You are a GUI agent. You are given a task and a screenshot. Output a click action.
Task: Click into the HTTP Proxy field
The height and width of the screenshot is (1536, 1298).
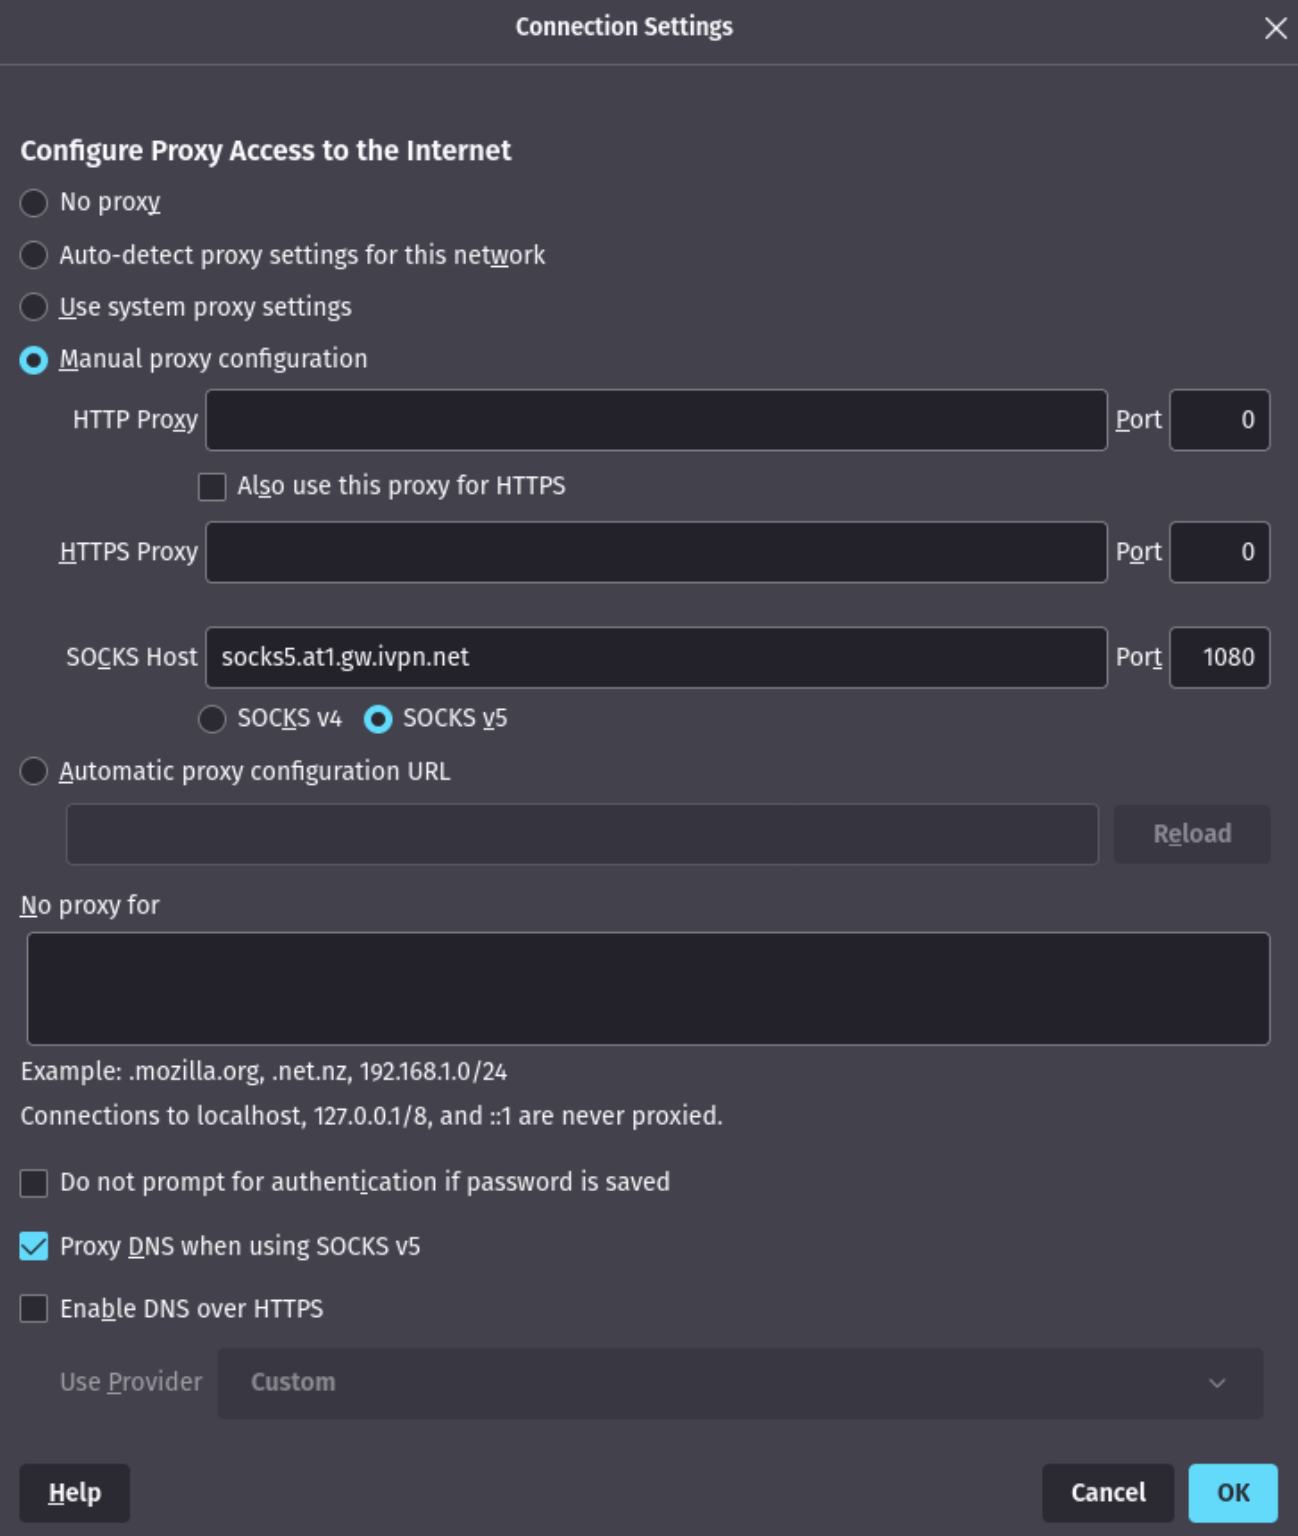tap(655, 420)
